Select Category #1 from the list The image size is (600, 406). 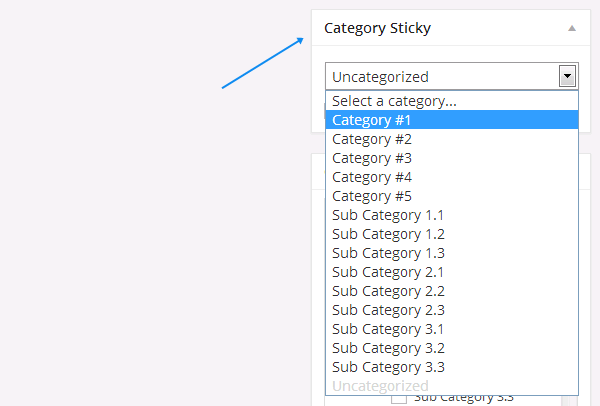[452, 120]
